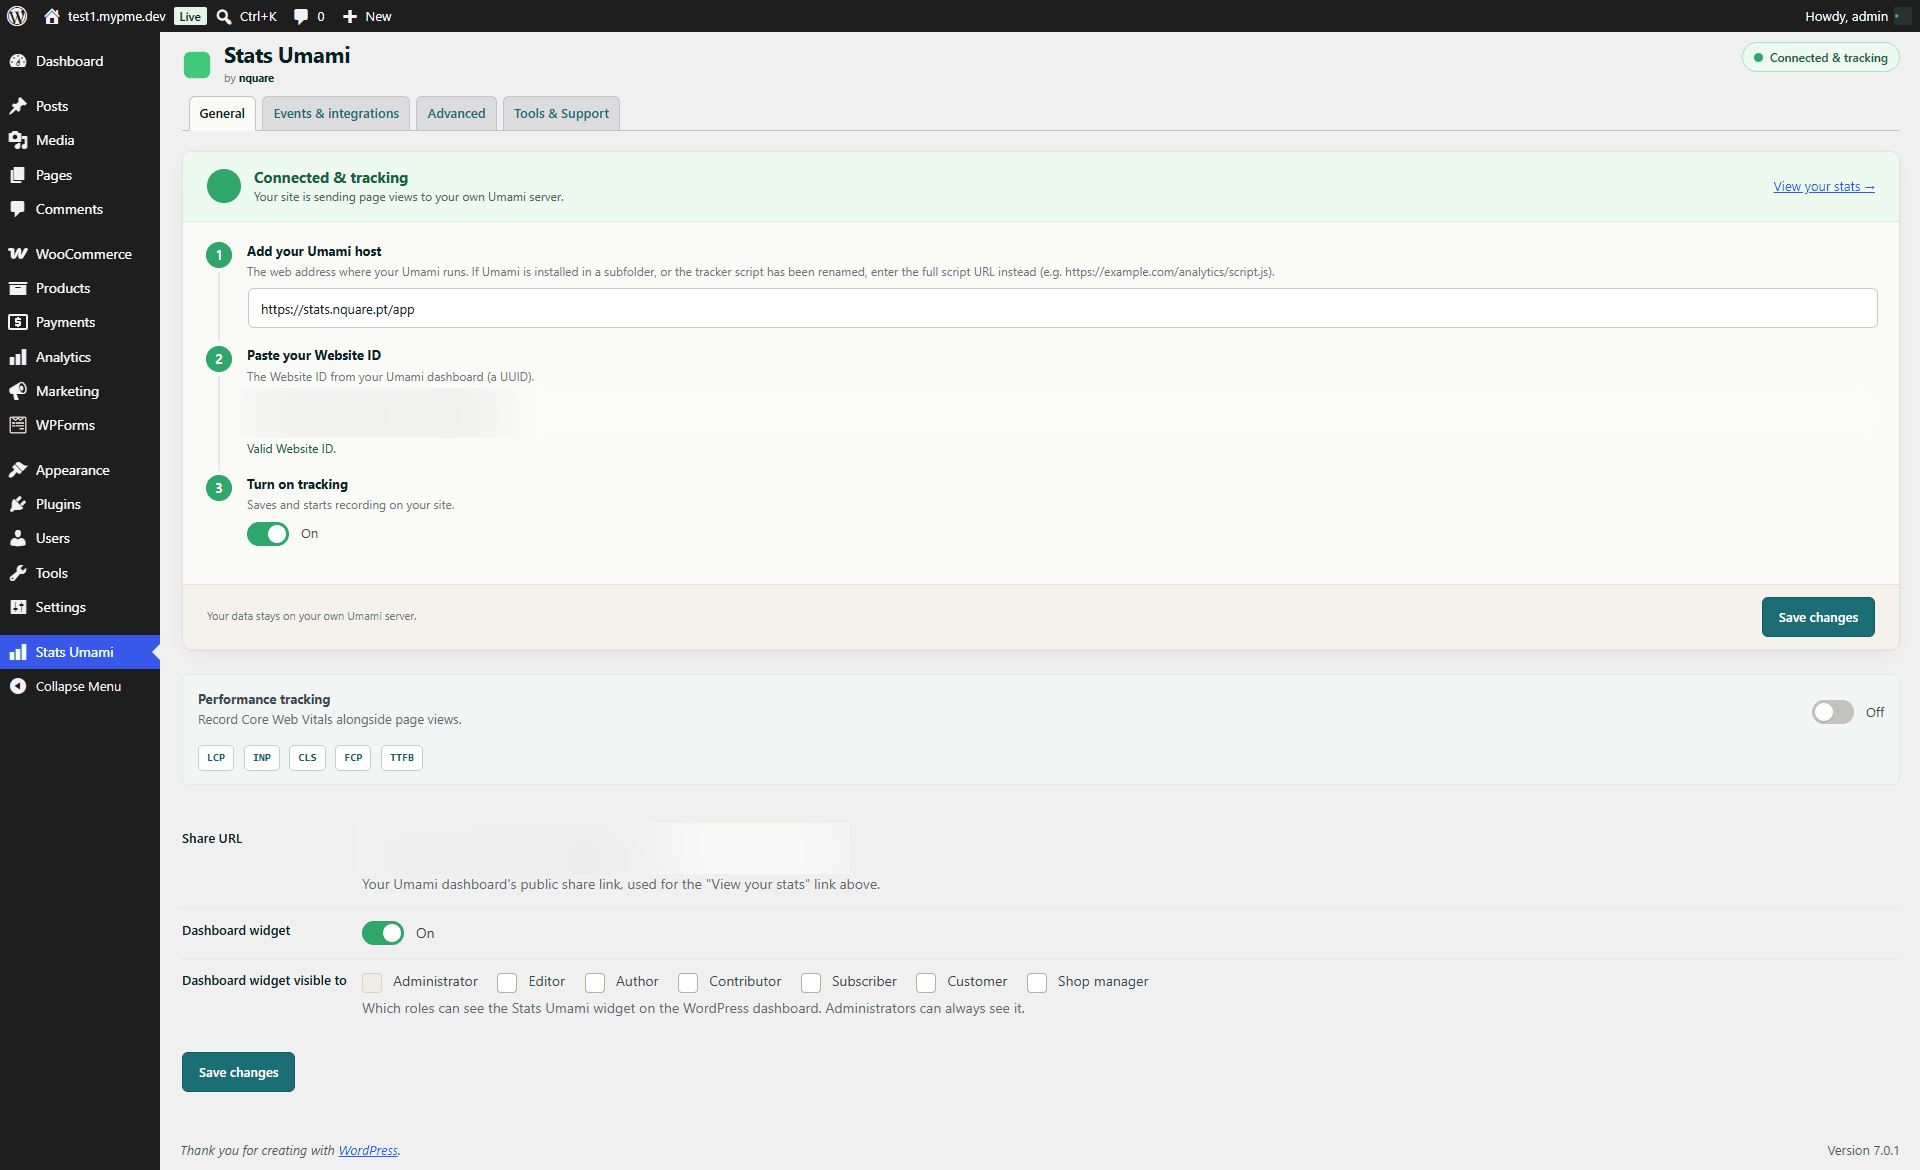Click the Marketing megaphone icon
1920x1170 pixels.
18,391
